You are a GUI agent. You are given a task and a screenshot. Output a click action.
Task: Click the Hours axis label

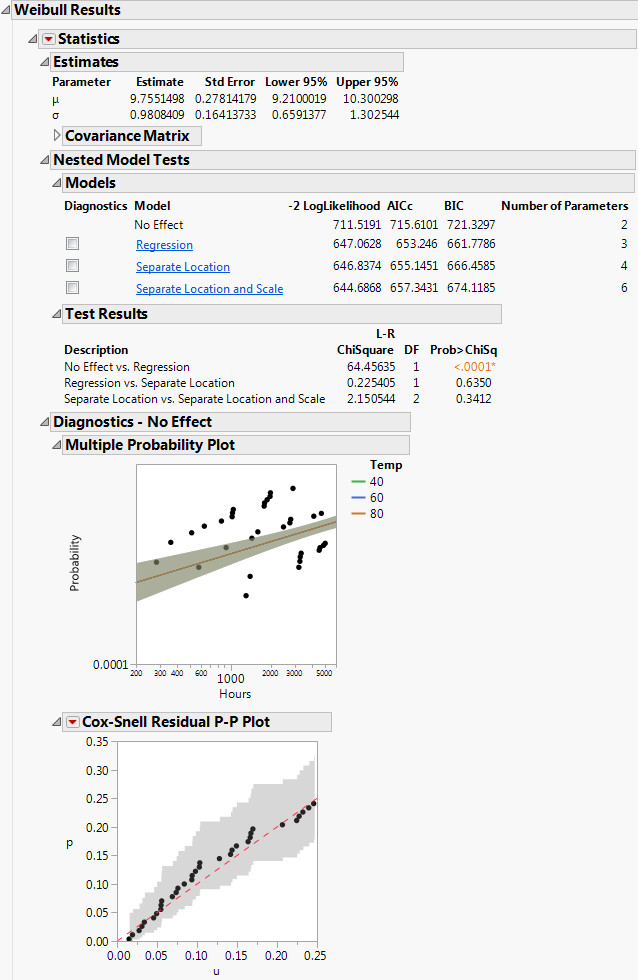click(x=235, y=694)
